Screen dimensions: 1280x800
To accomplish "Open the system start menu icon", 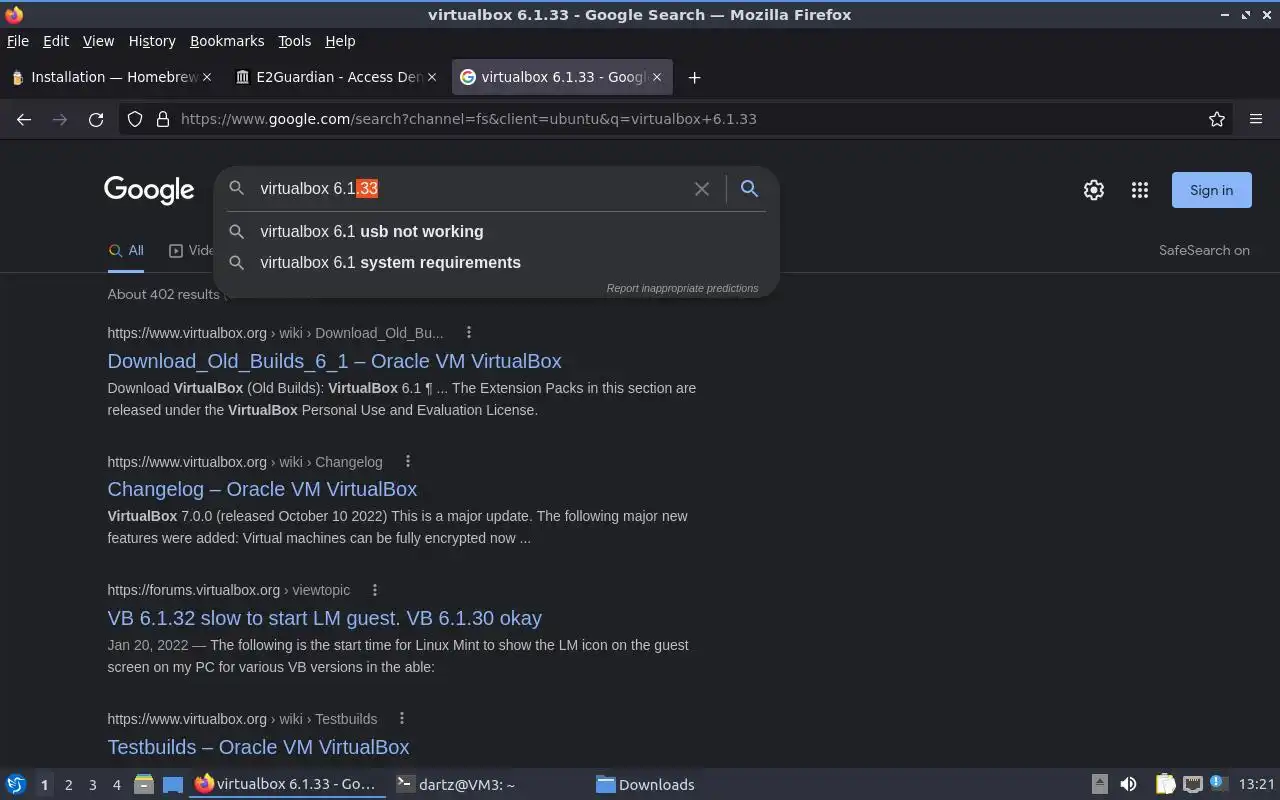I will [16, 784].
